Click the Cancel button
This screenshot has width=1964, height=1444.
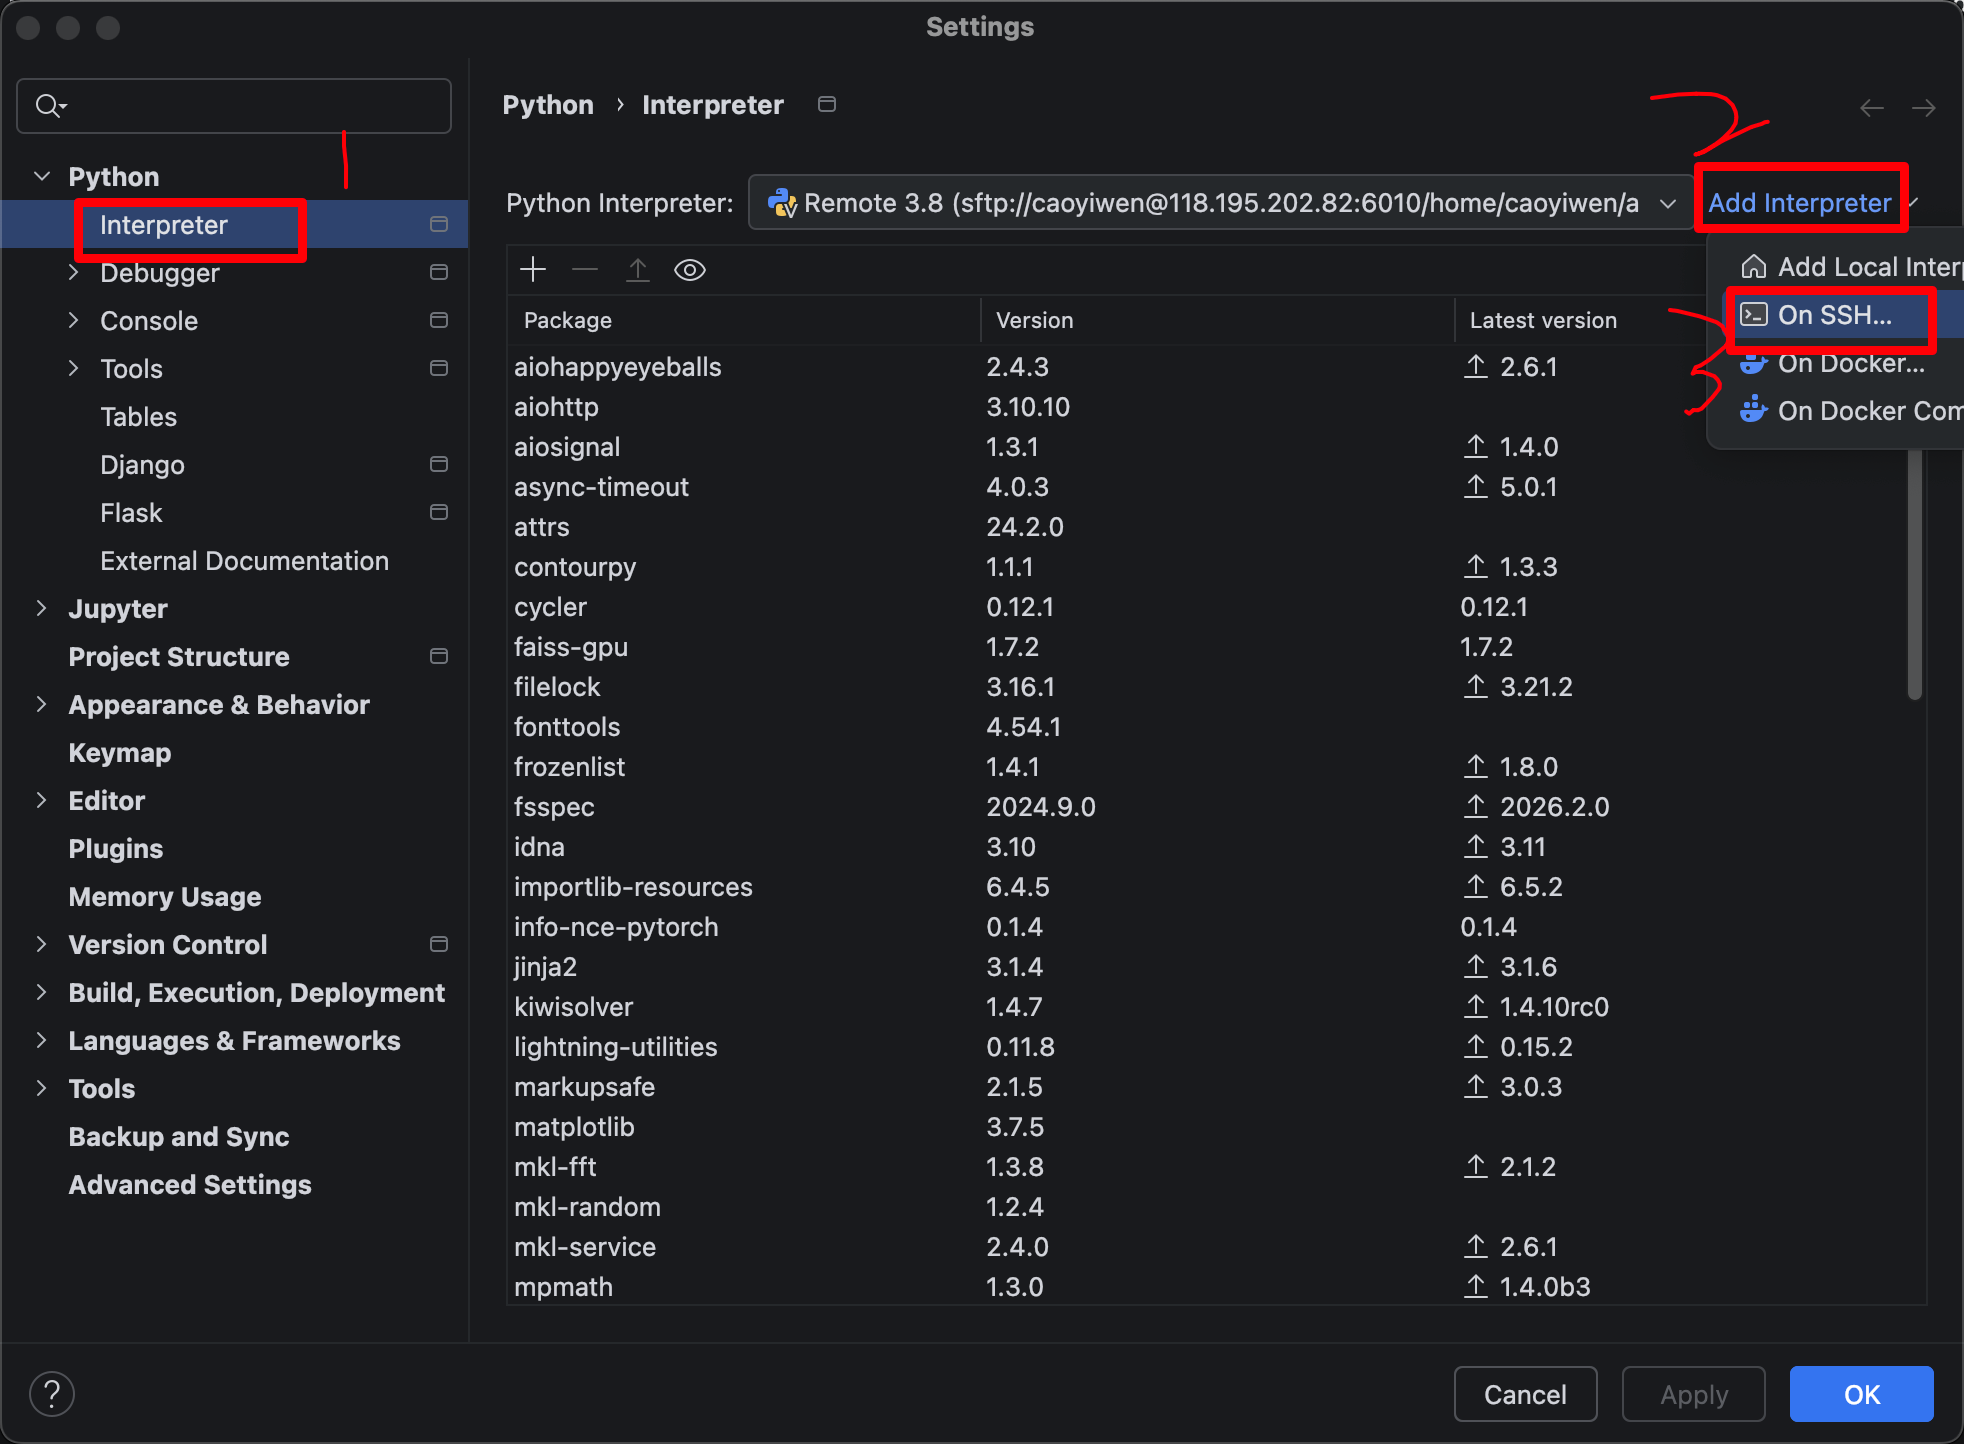click(1524, 1394)
